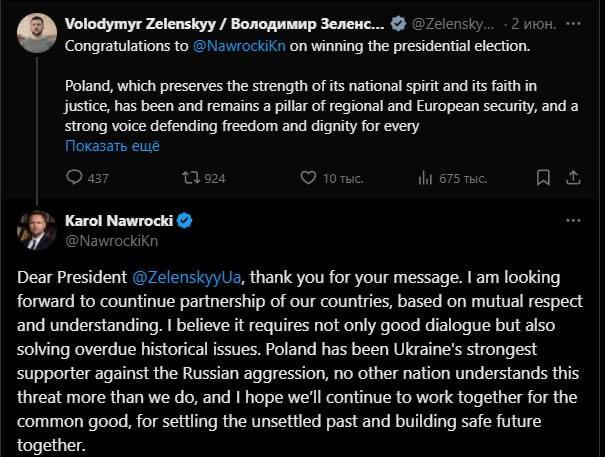605x457 pixels.
Task: Open Volodymyr Zelenskyy's profile via display name
Action: pyautogui.click(x=224, y=22)
